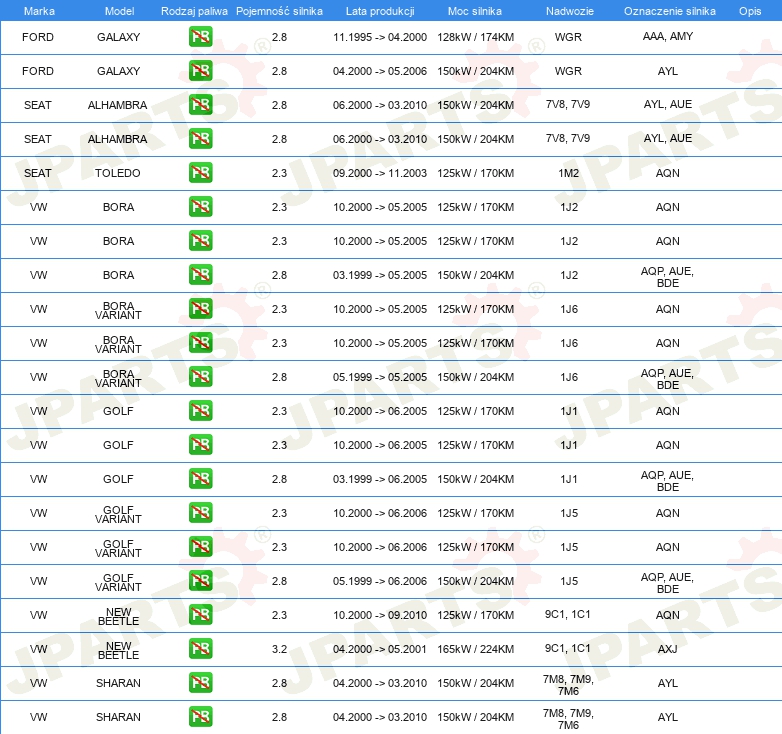This screenshot has width=782, height=734.
Task: Select 'AQP, AUE, BDE' in the Golf 1J1 row
Action: click(668, 481)
